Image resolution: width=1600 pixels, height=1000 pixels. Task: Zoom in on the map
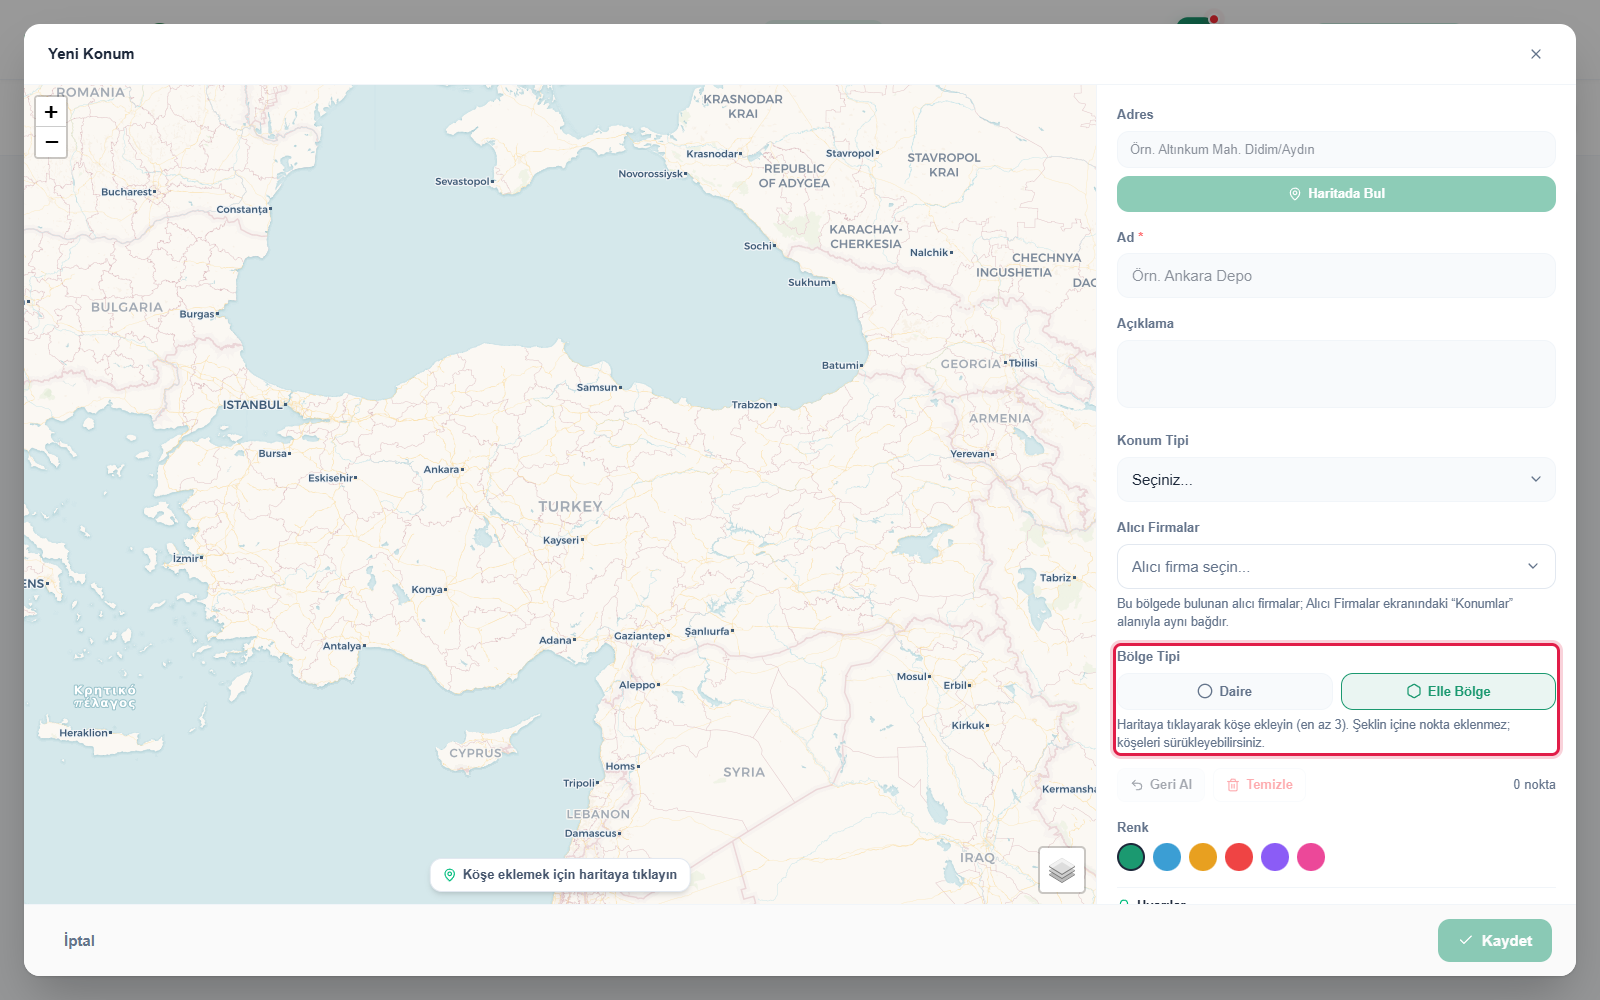pos(51,112)
